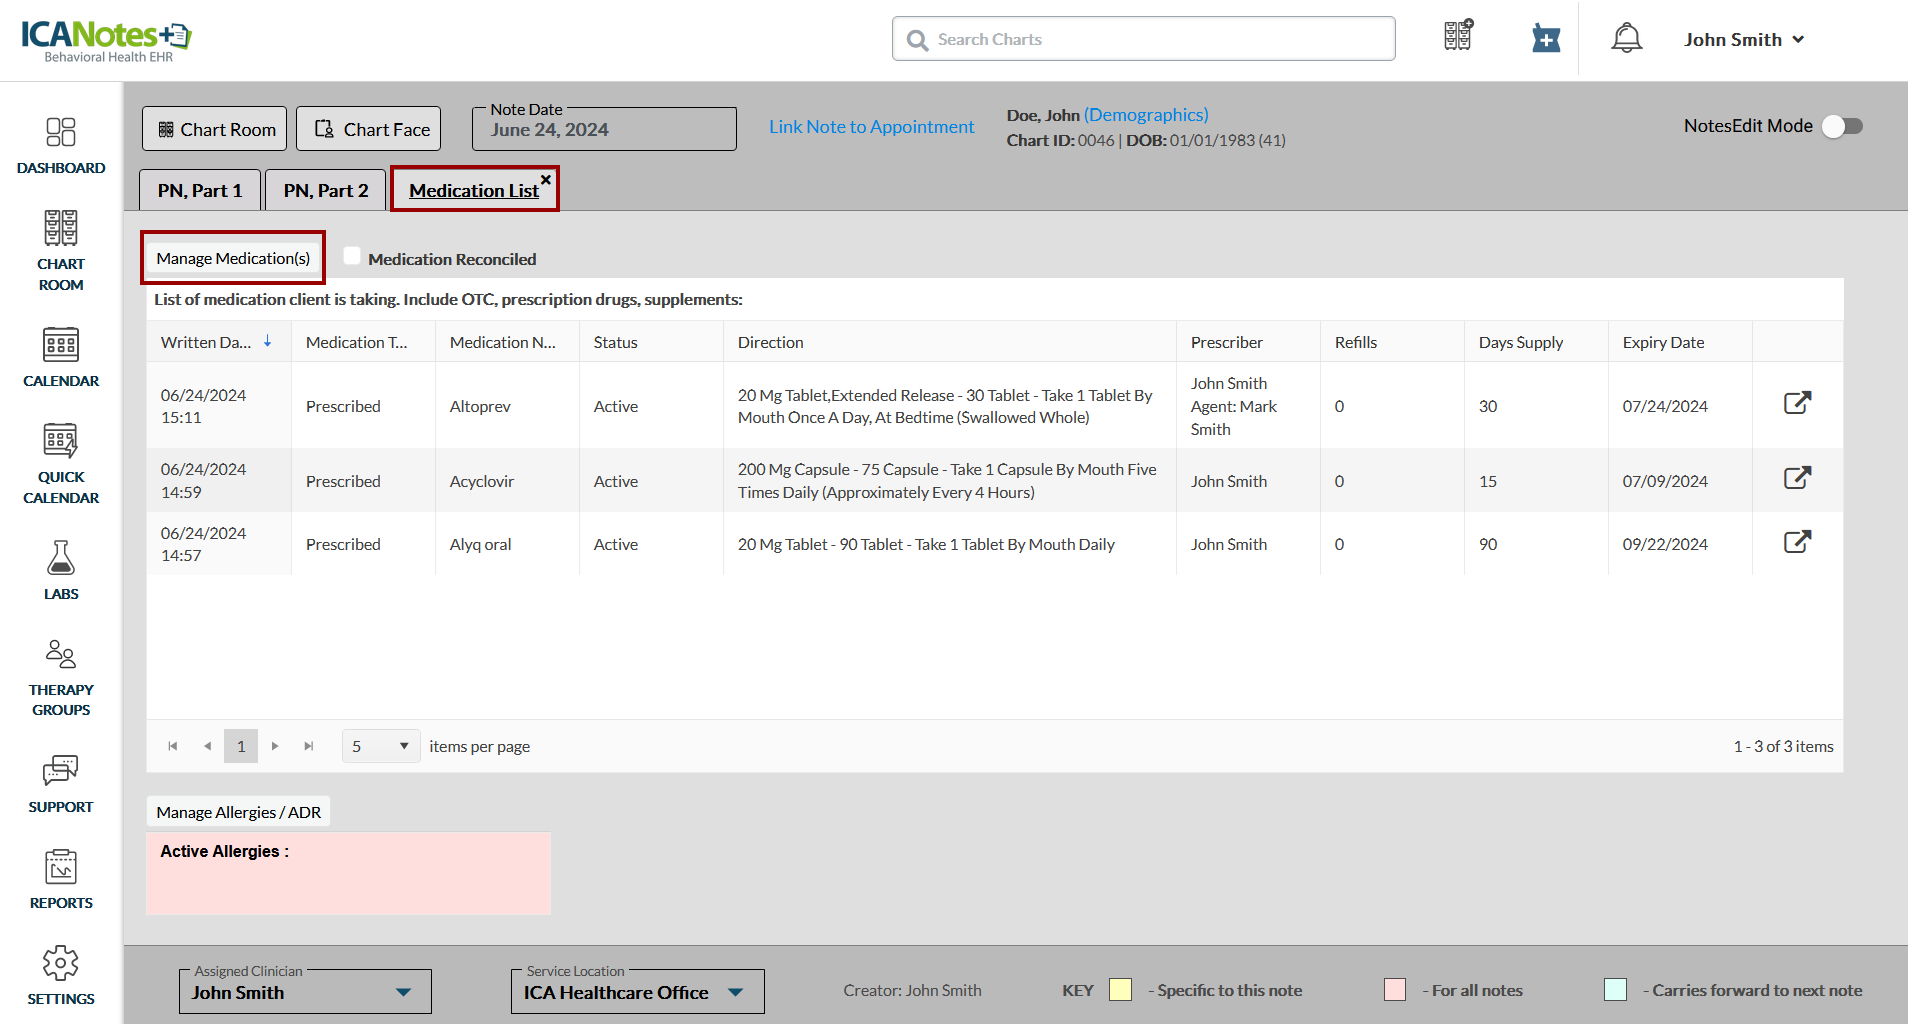Click the add appointment plus icon in header
Image resolution: width=1908 pixels, height=1024 pixels.
tap(1546, 39)
